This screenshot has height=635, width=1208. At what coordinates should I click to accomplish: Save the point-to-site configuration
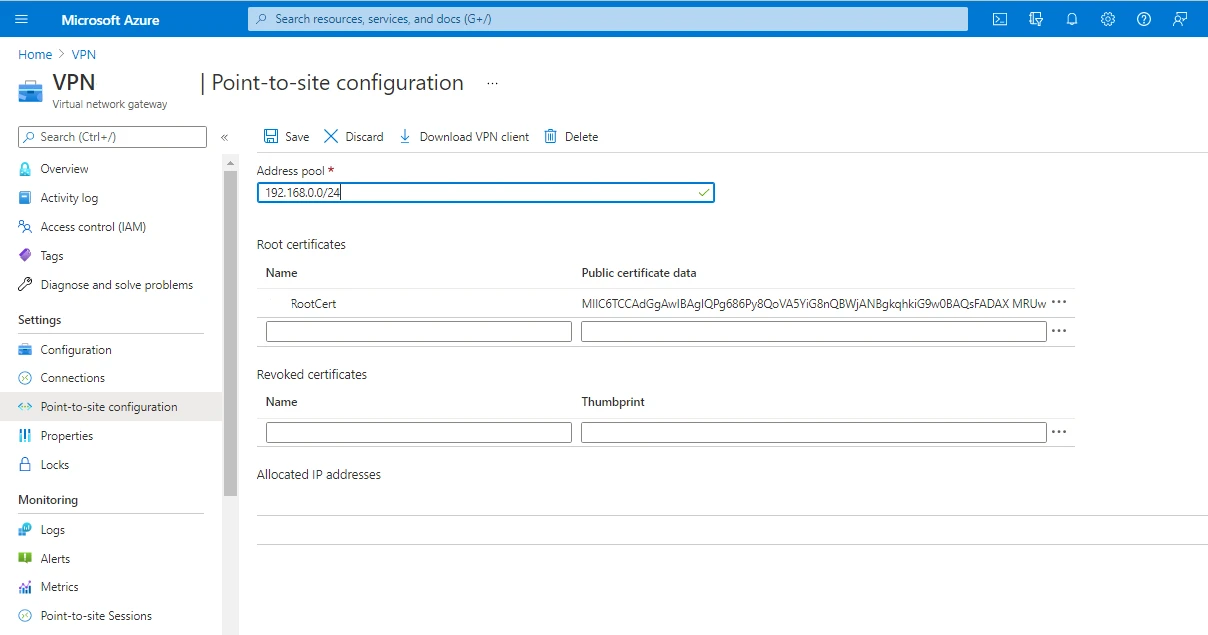point(286,136)
